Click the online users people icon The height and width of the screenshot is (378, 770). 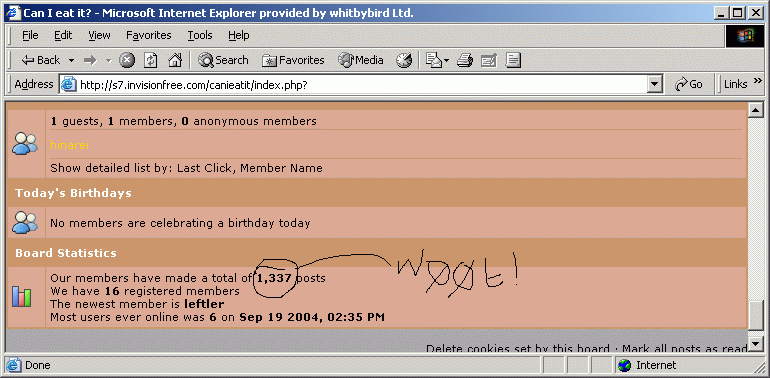(x=25, y=144)
